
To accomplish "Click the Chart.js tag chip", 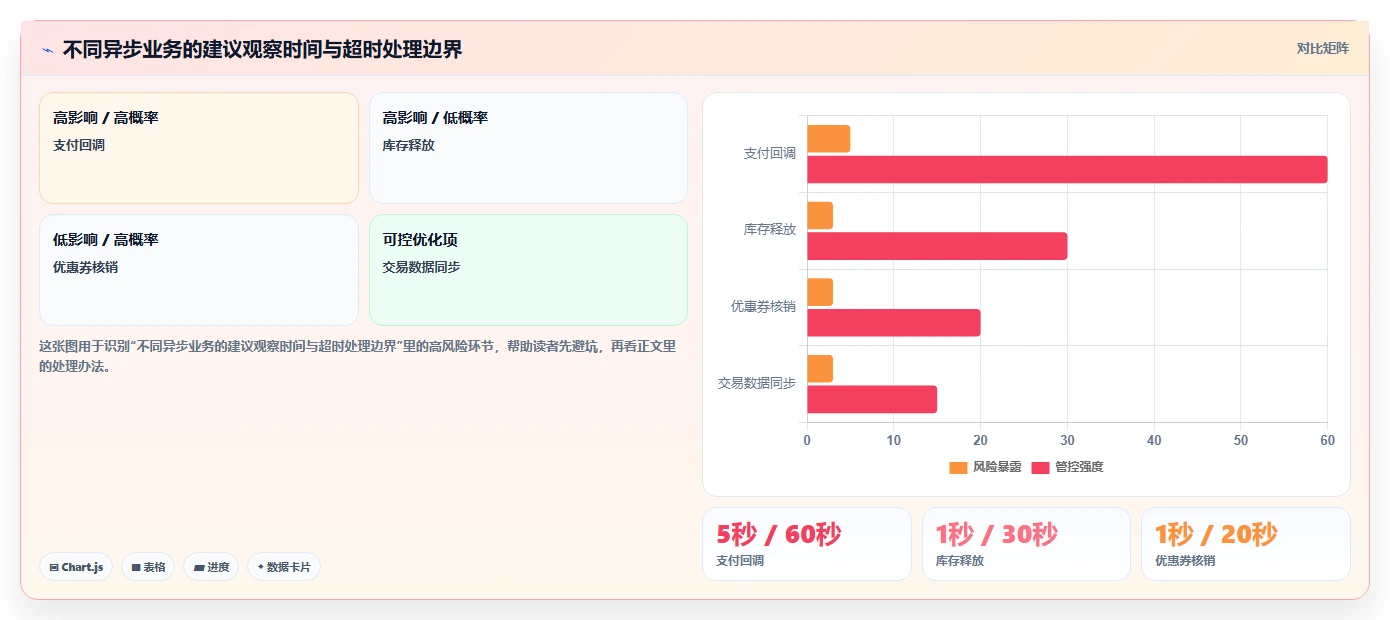I will pyautogui.click(x=76, y=567).
